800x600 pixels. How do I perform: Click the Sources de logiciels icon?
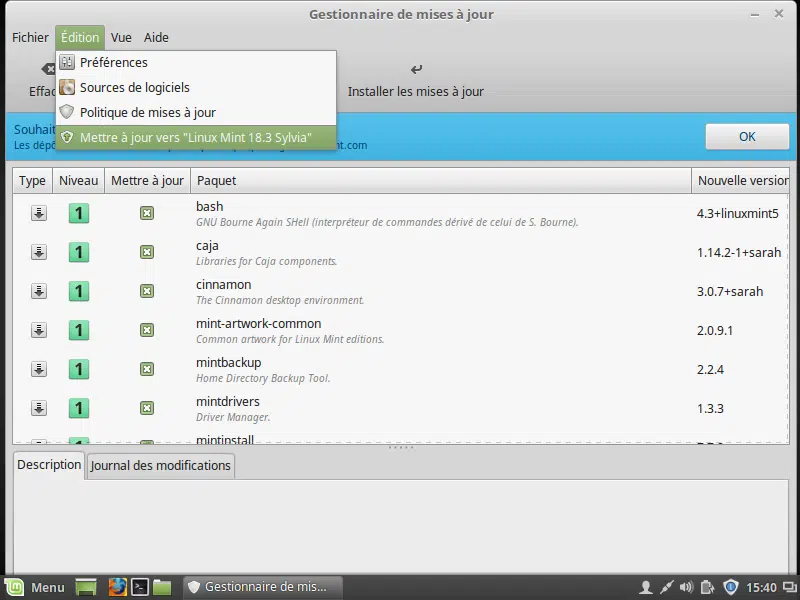(67, 87)
